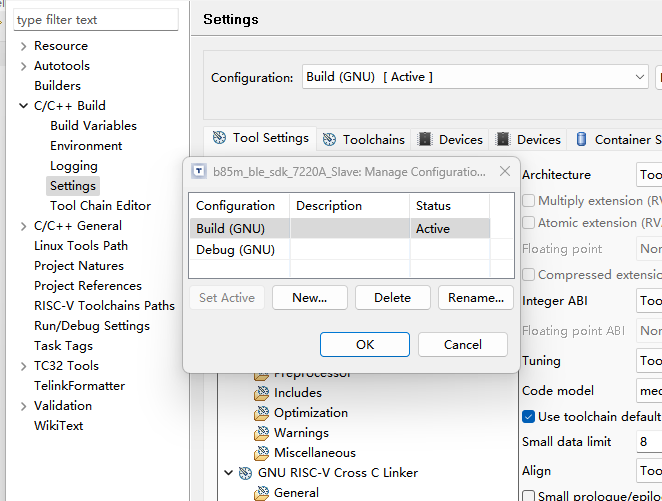The width and height of the screenshot is (662, 501).
Task: Expand the Autotools tree node
Action: coord(24,66)
